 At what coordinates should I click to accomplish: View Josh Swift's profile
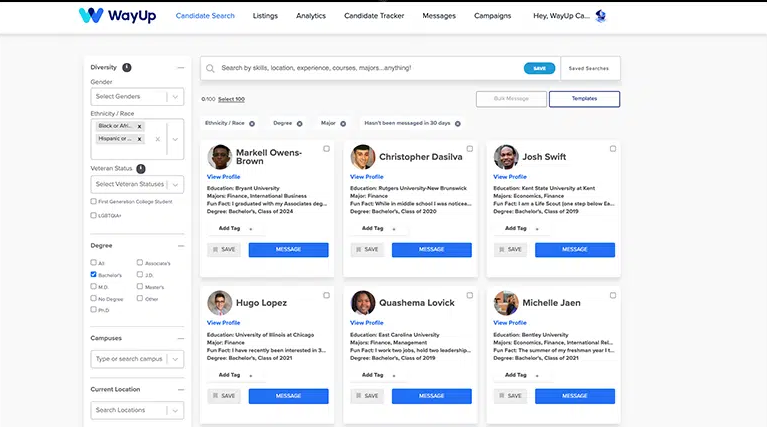pos(510,177)
